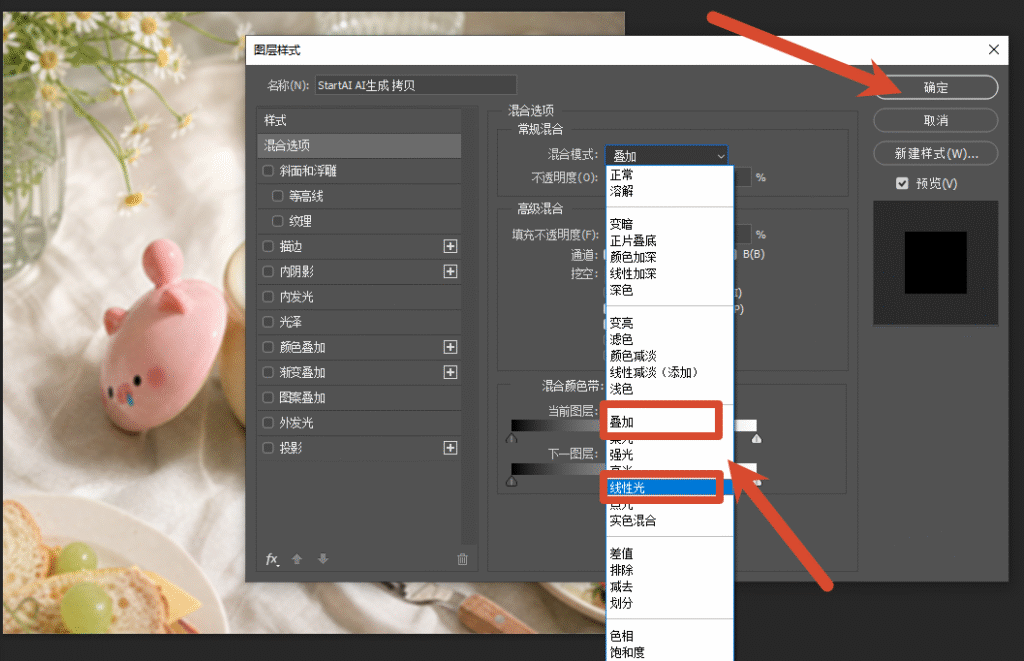Click the move effect down arrow

click(323, 559)
